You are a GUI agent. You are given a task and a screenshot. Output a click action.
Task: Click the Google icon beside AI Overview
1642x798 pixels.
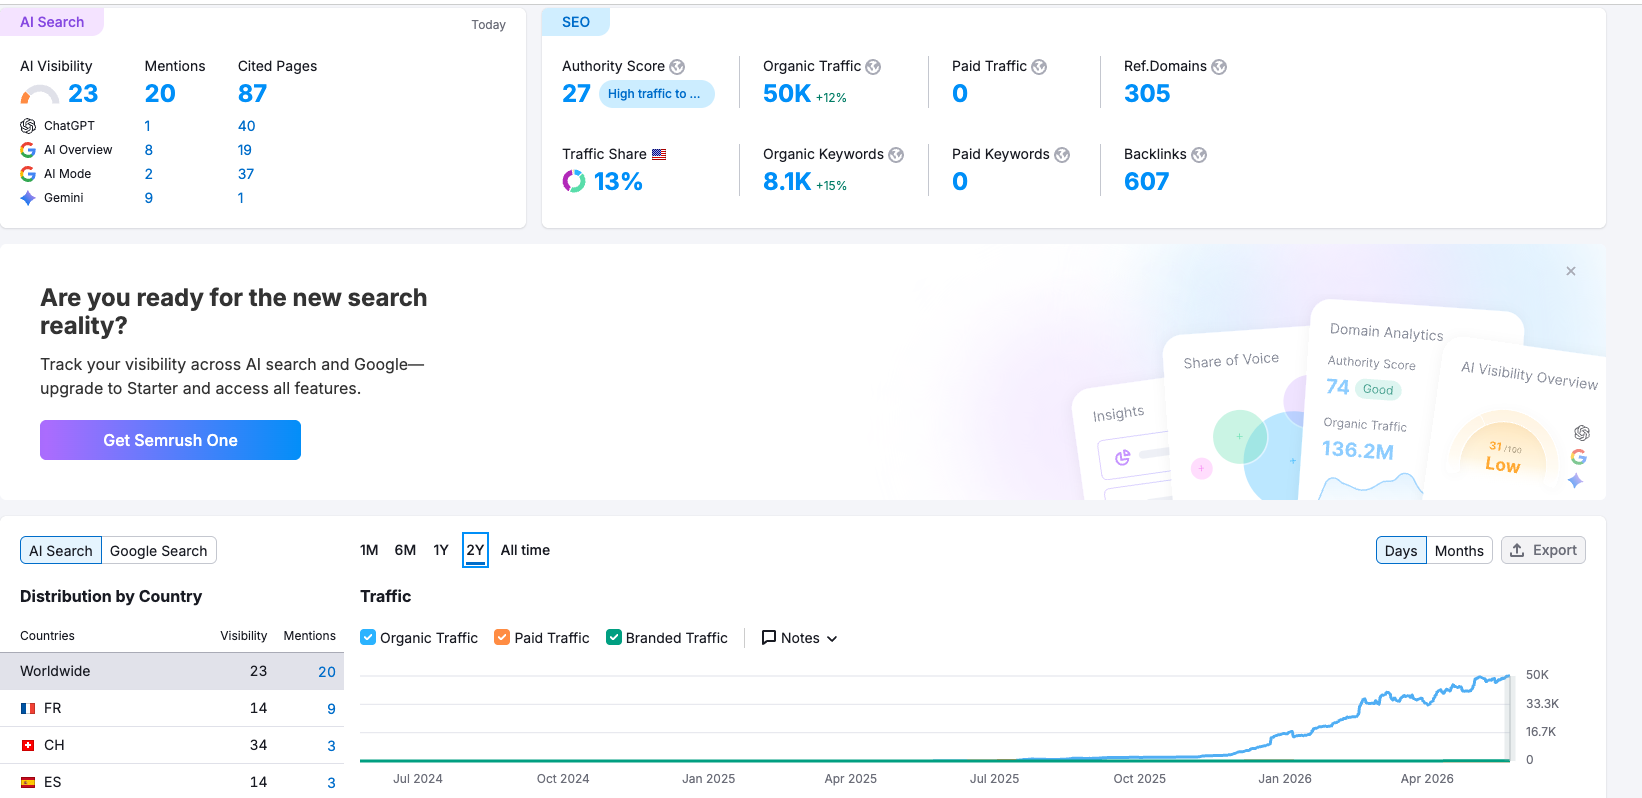28,150
